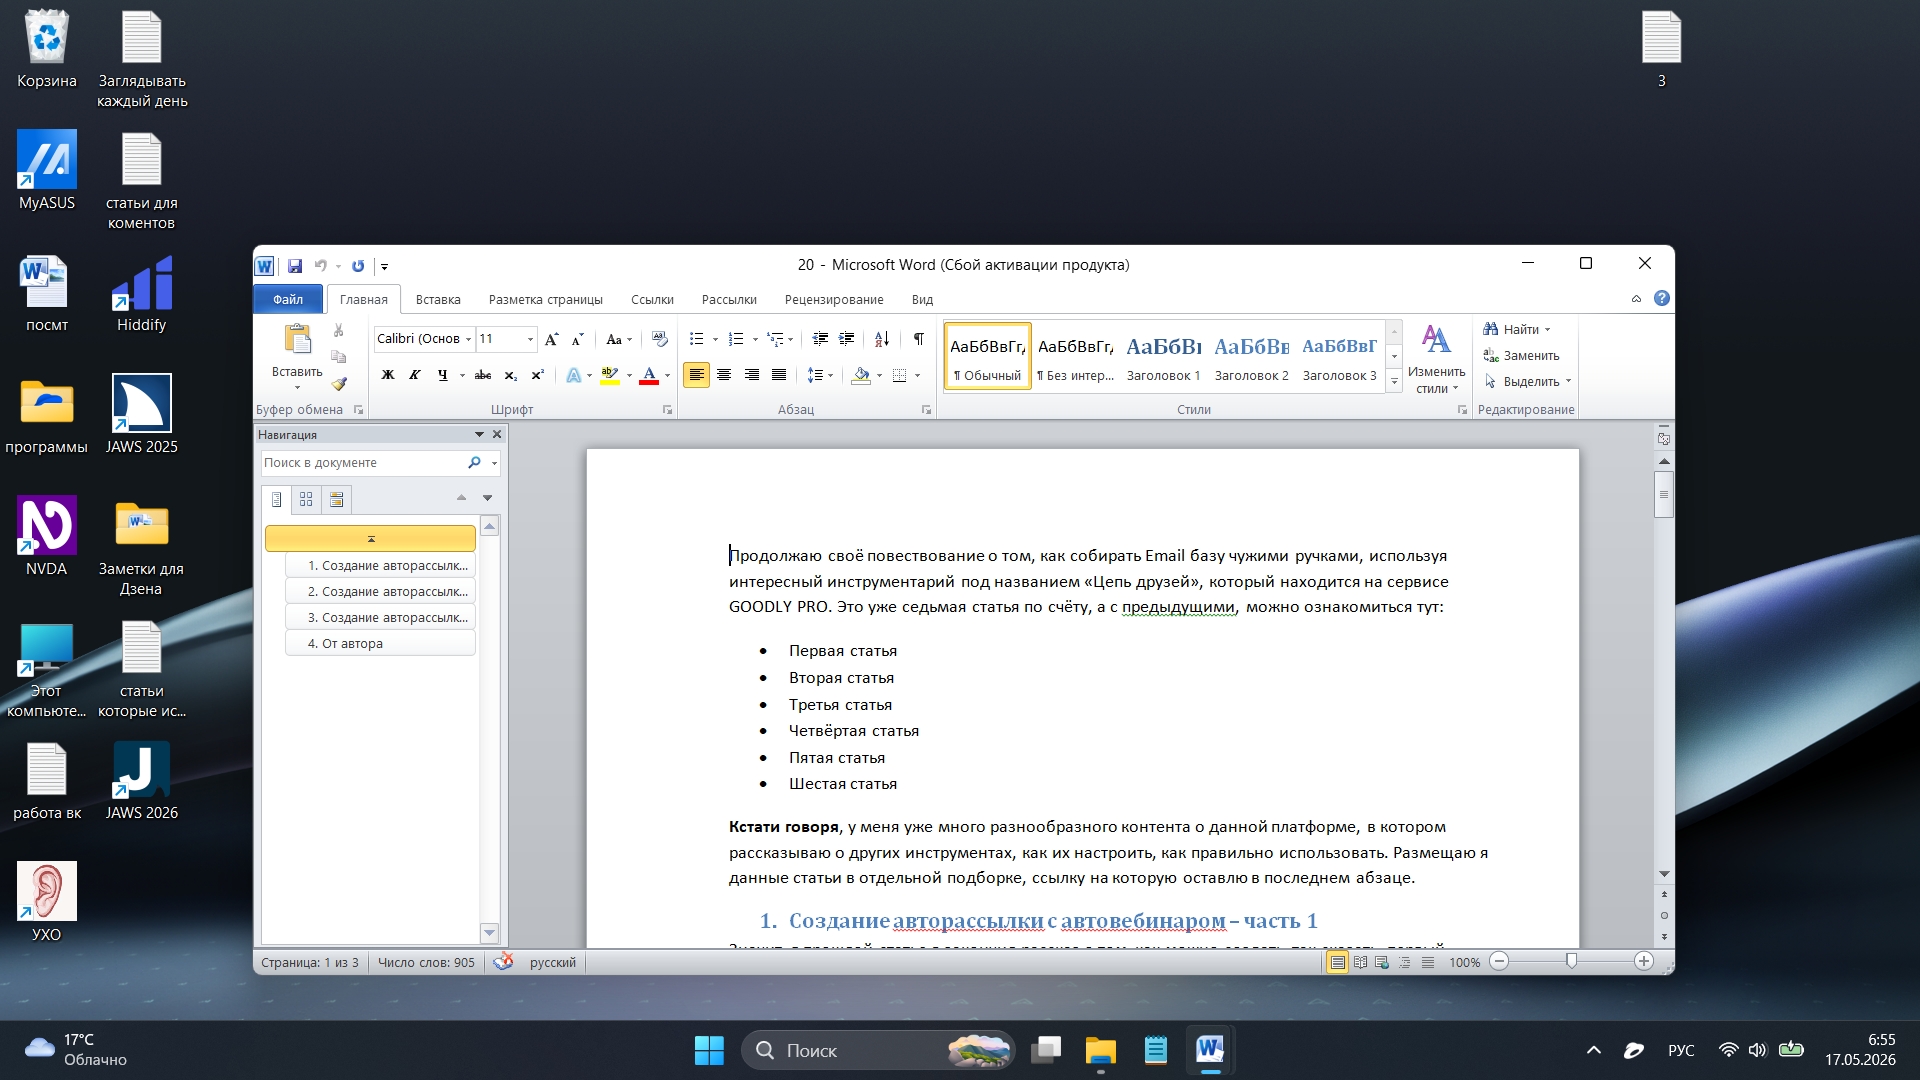1920x1080 pixels.
Task: Open the Find (Найти) dropdown arrow
Action: point(1548,330)
